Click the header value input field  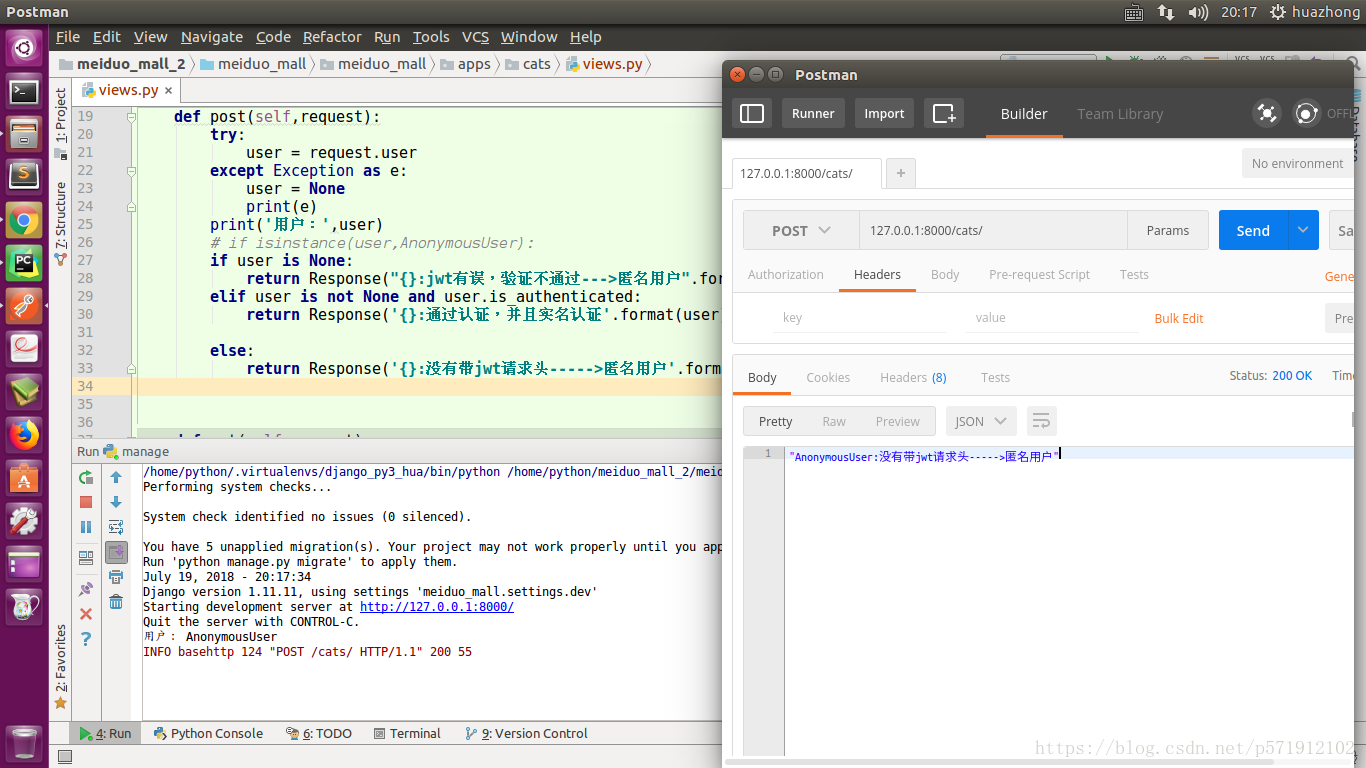point(1053,318)
